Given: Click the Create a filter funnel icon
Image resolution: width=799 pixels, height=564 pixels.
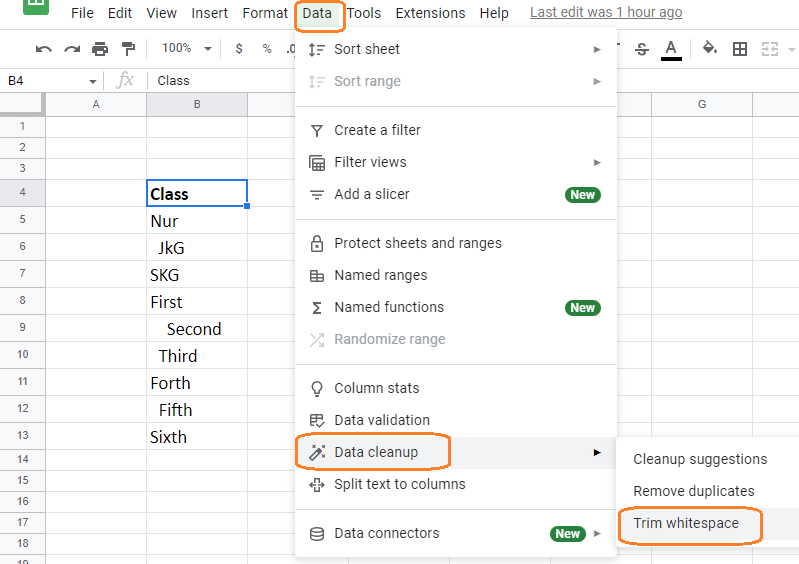Looking at the screenshot, I should [x=316, y=131].
